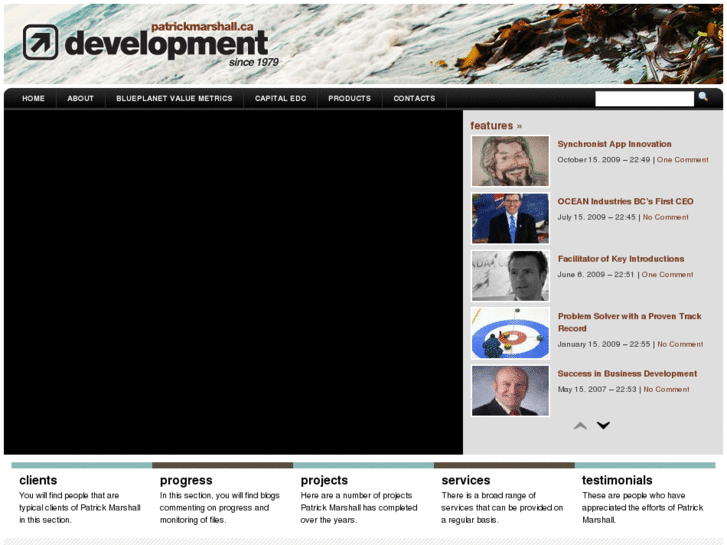This screenshot has height=545, width=727.
Task: Click the grayscale man portrait thumbnail
Action: click(510, 276)
